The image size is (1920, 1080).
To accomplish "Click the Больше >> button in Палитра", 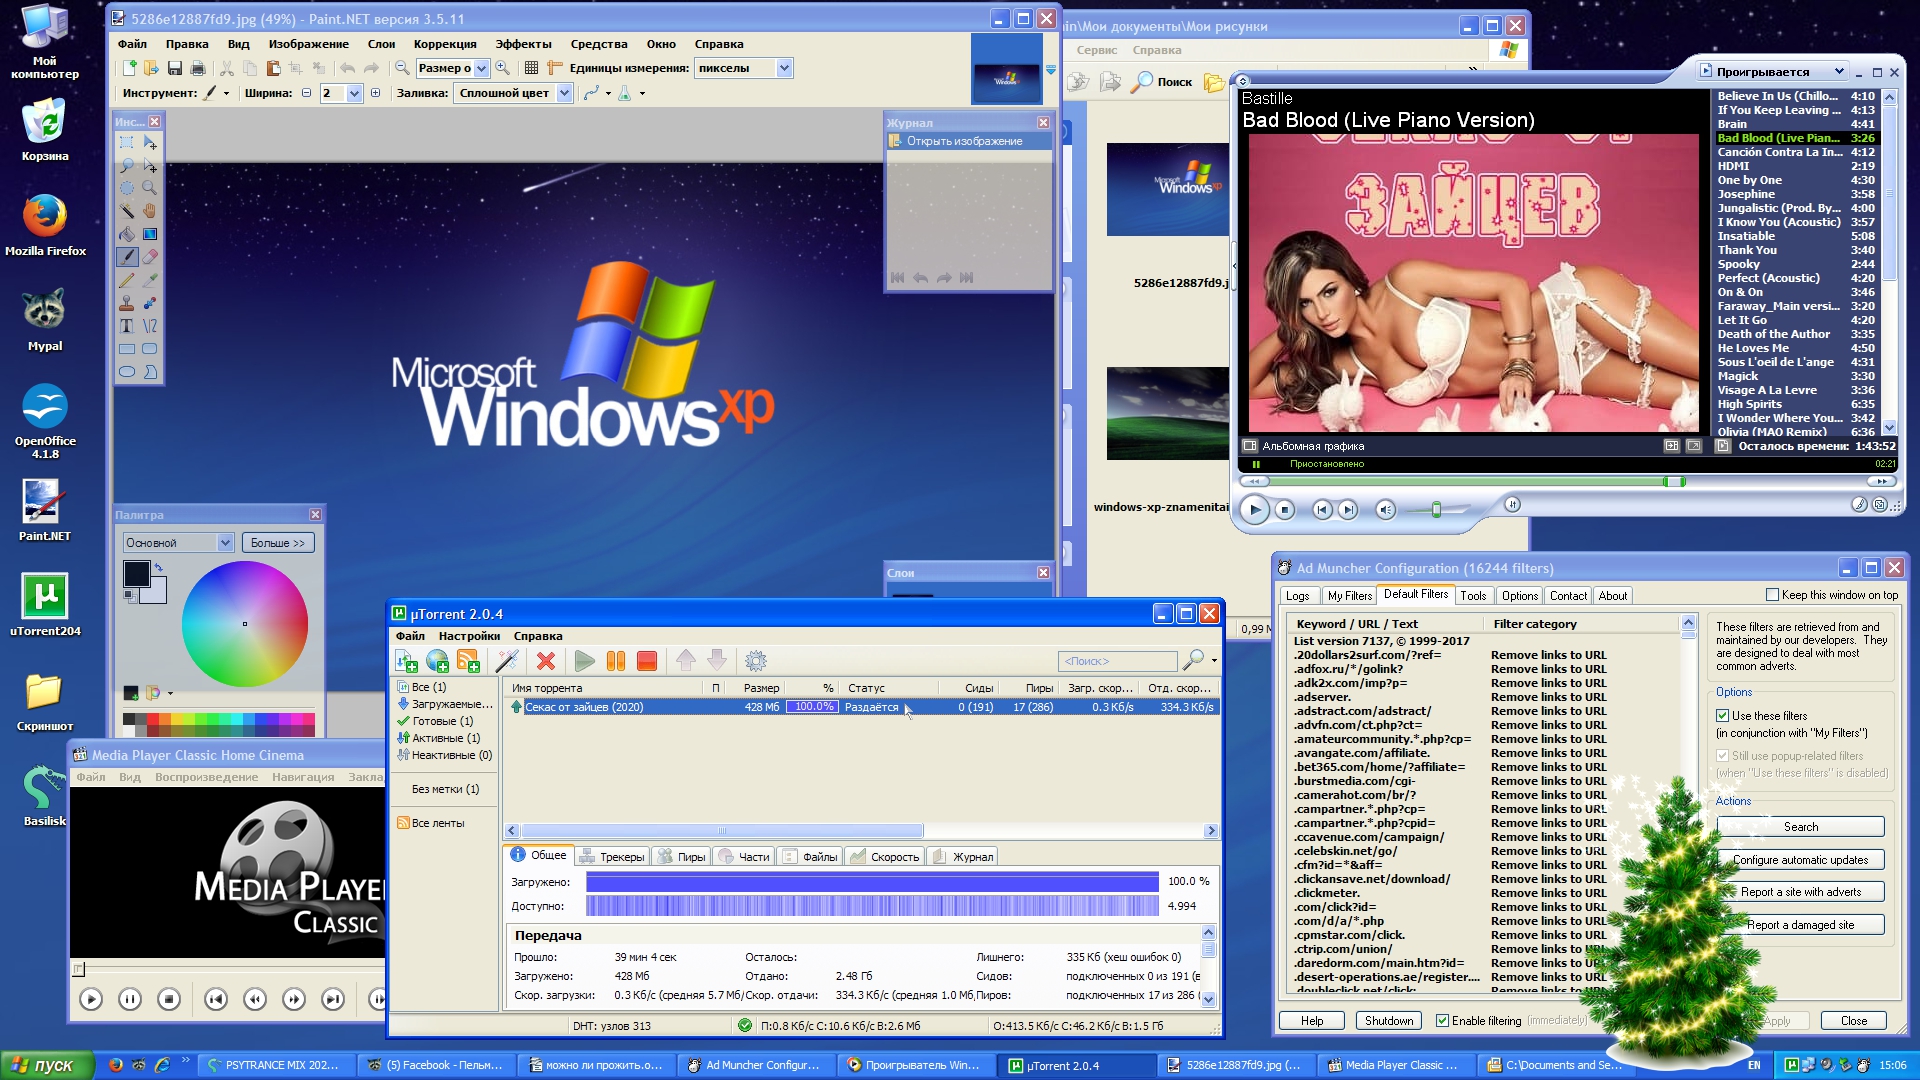I will coord(278,543).
